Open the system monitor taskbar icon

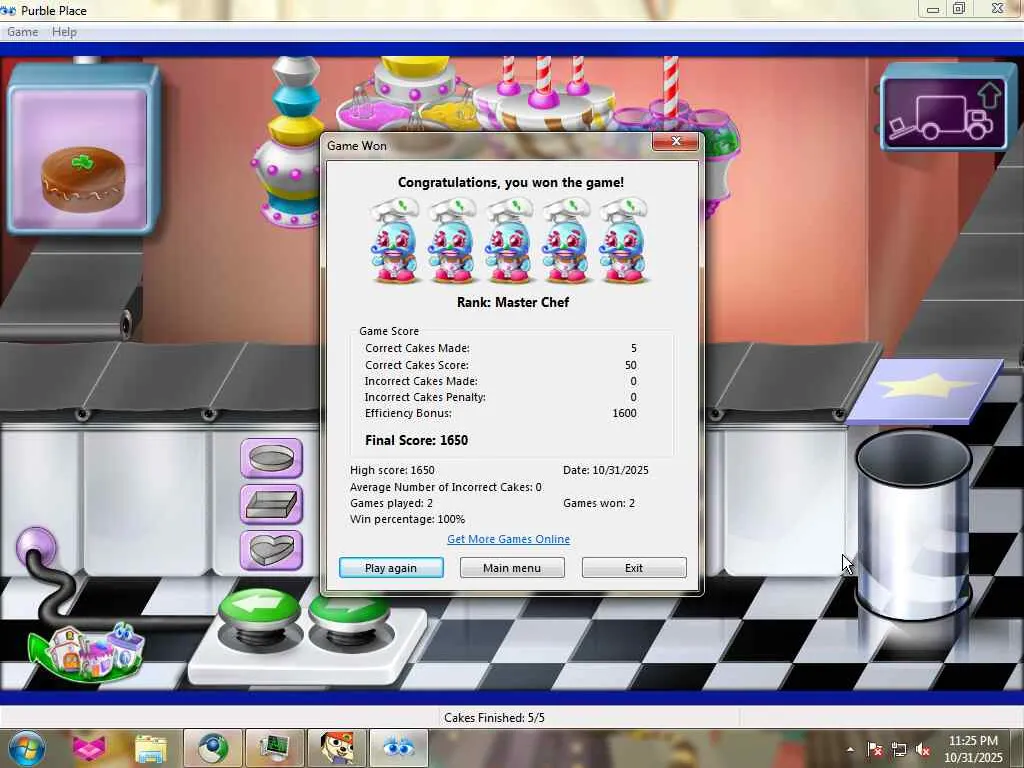point(274,748)
